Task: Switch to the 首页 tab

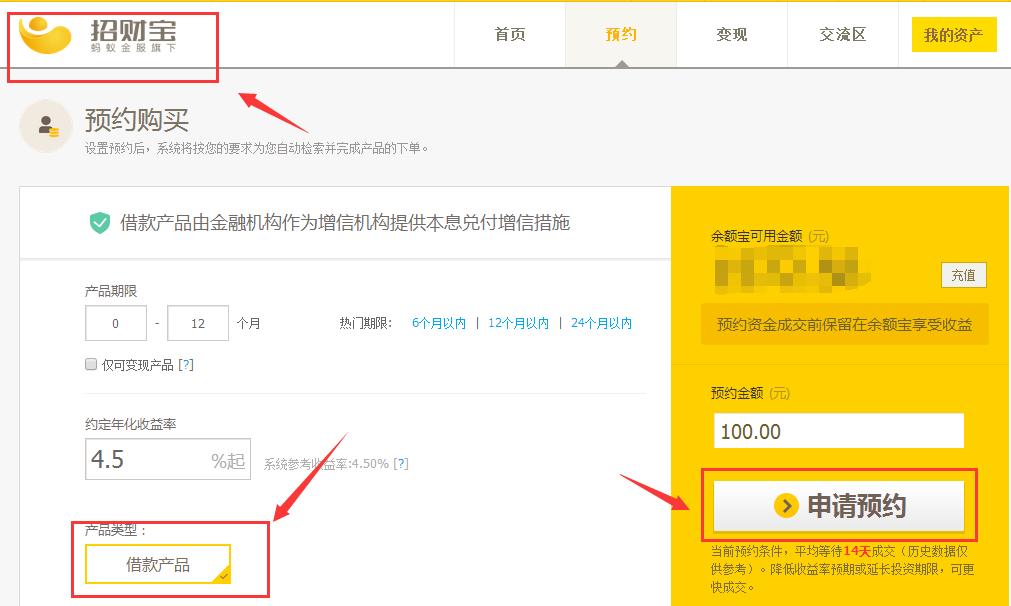Action: (511, 34)
